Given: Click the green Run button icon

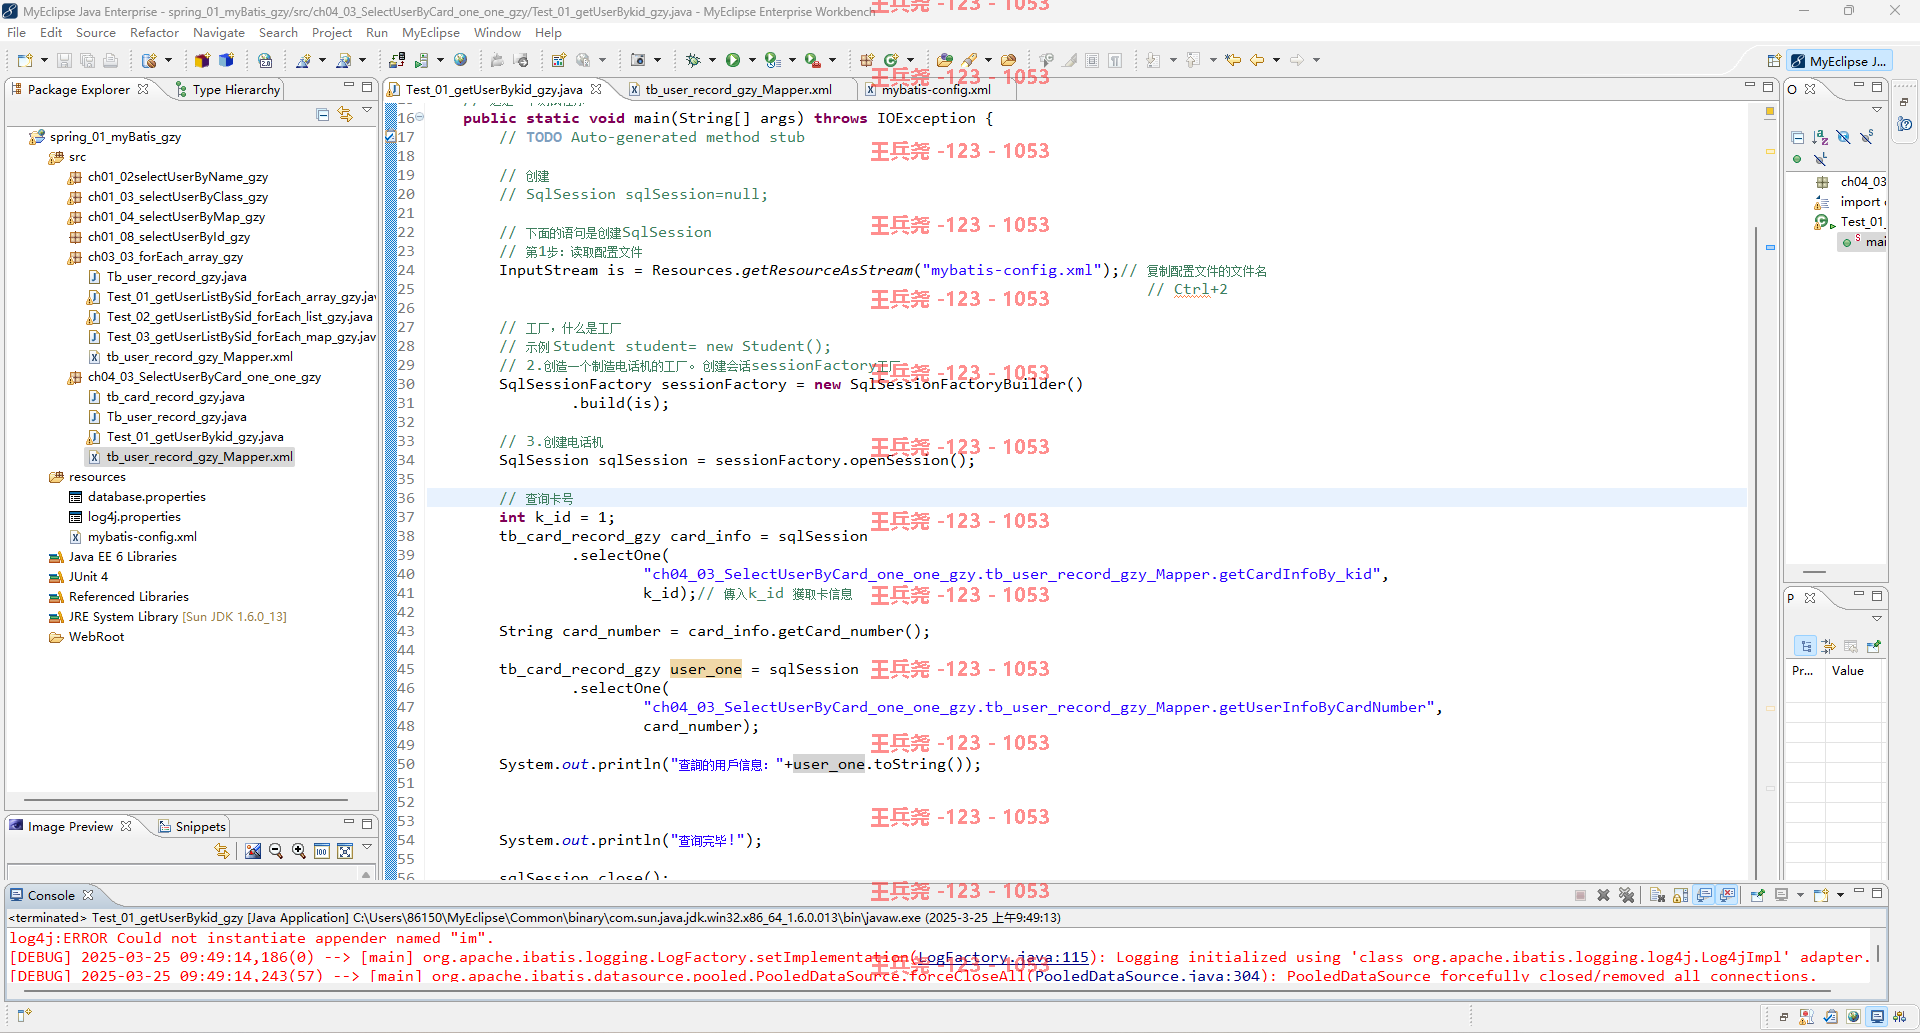Looking at the screenshot, I should [733, 60].
